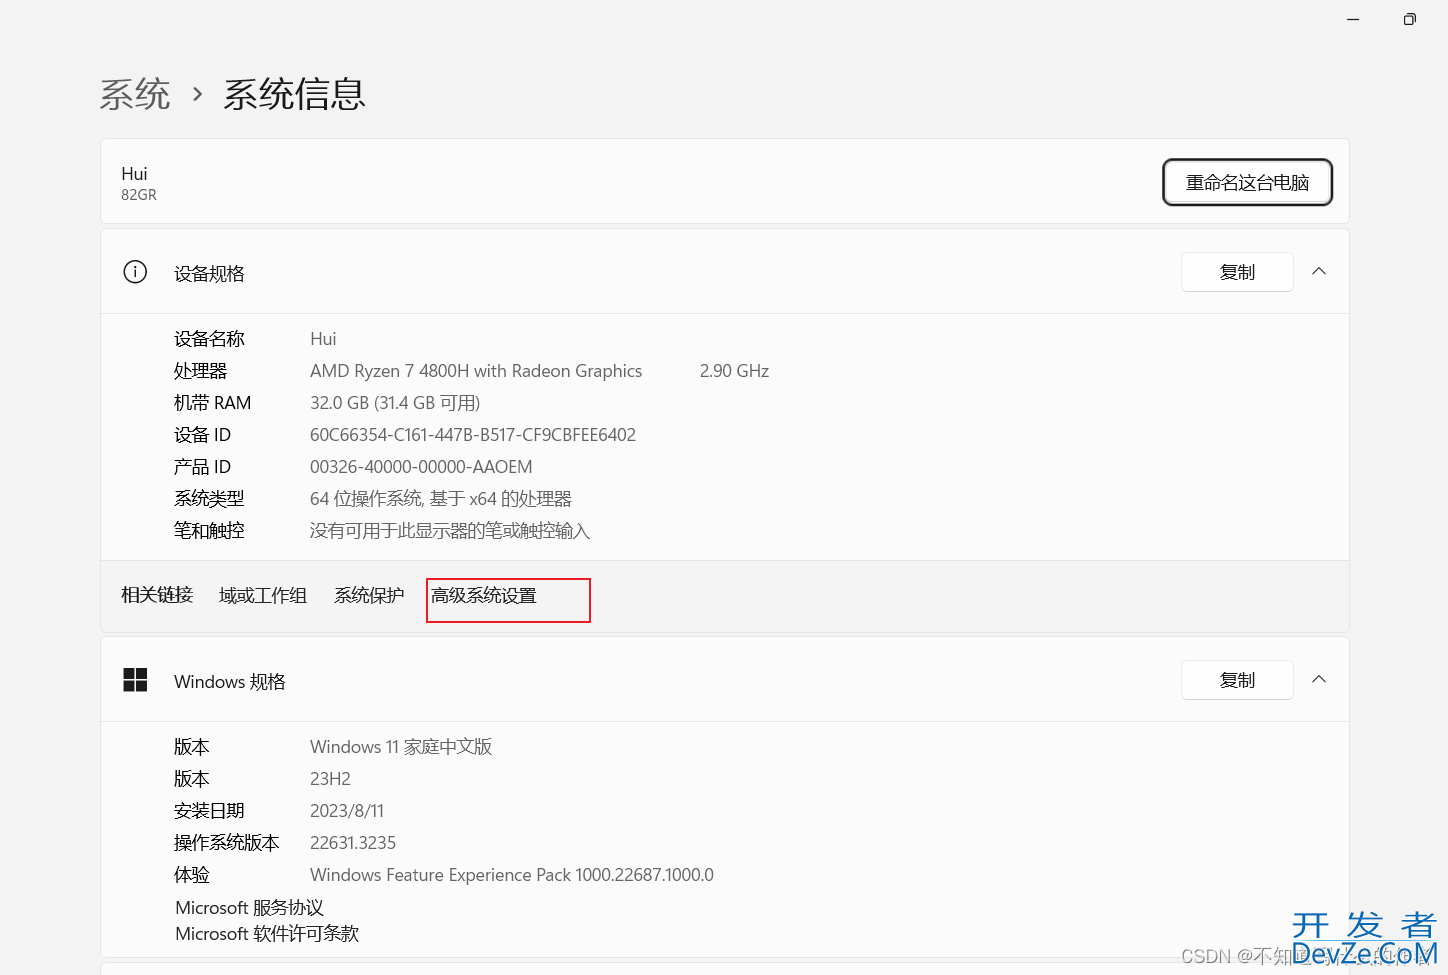This screenshot has height=975, width=1448.
Task: Click the device specifications info icon
Action: coord(135,272)
